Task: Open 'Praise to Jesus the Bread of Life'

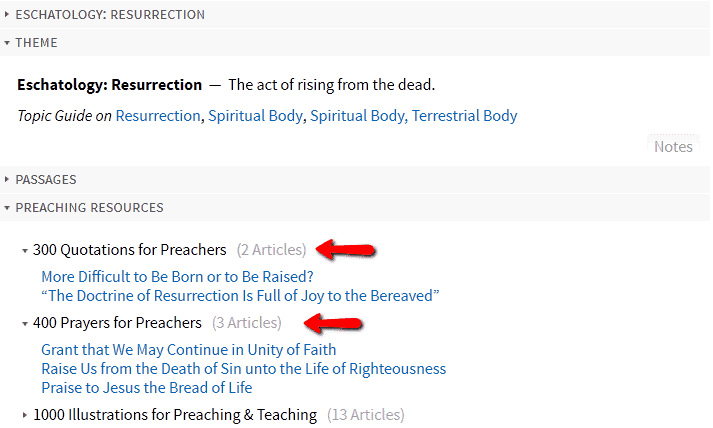Action: [146, 388]
